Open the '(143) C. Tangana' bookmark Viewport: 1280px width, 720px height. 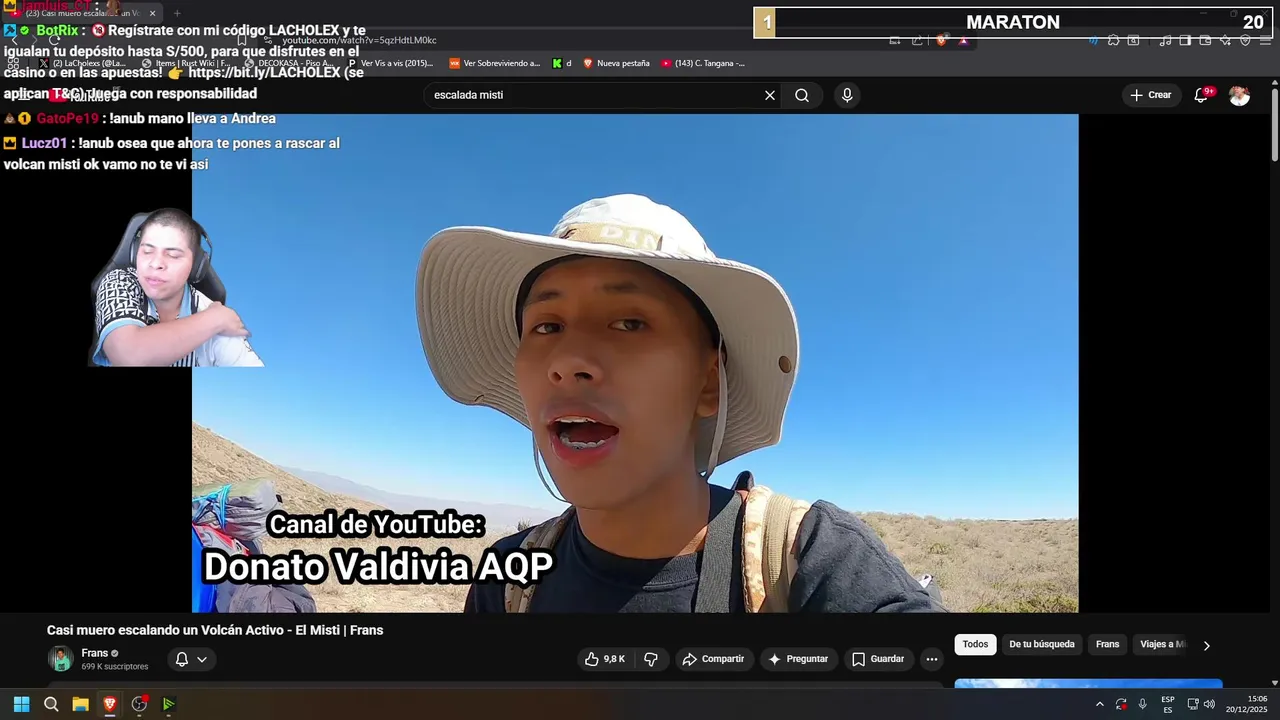click(702, 63)
